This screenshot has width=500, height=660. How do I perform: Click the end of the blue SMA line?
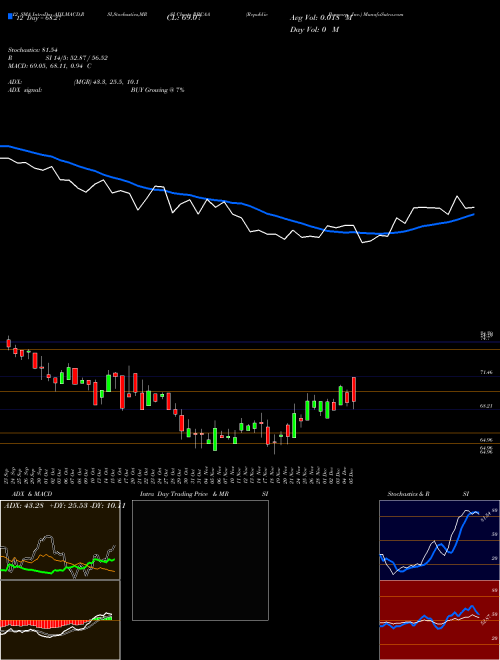(474, 214)
